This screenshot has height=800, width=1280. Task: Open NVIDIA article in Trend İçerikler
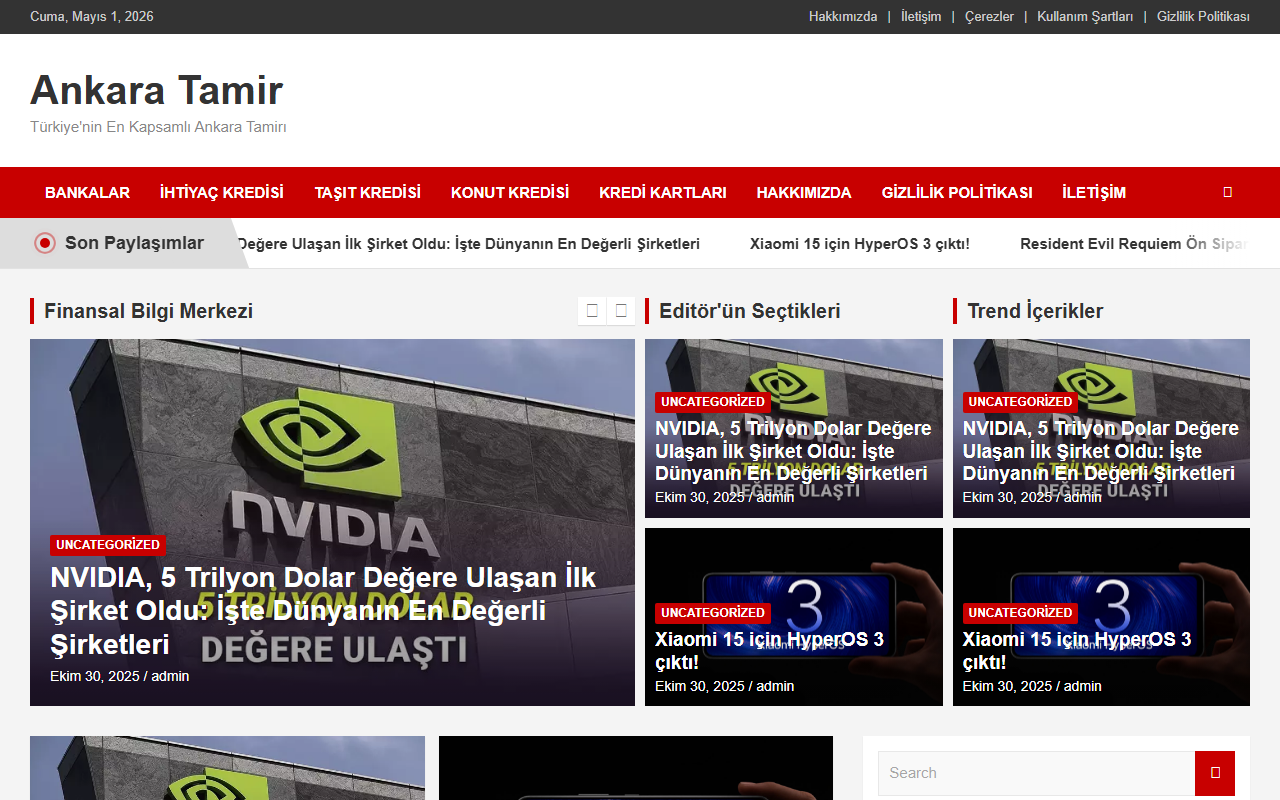click(x=1101, y=451)
